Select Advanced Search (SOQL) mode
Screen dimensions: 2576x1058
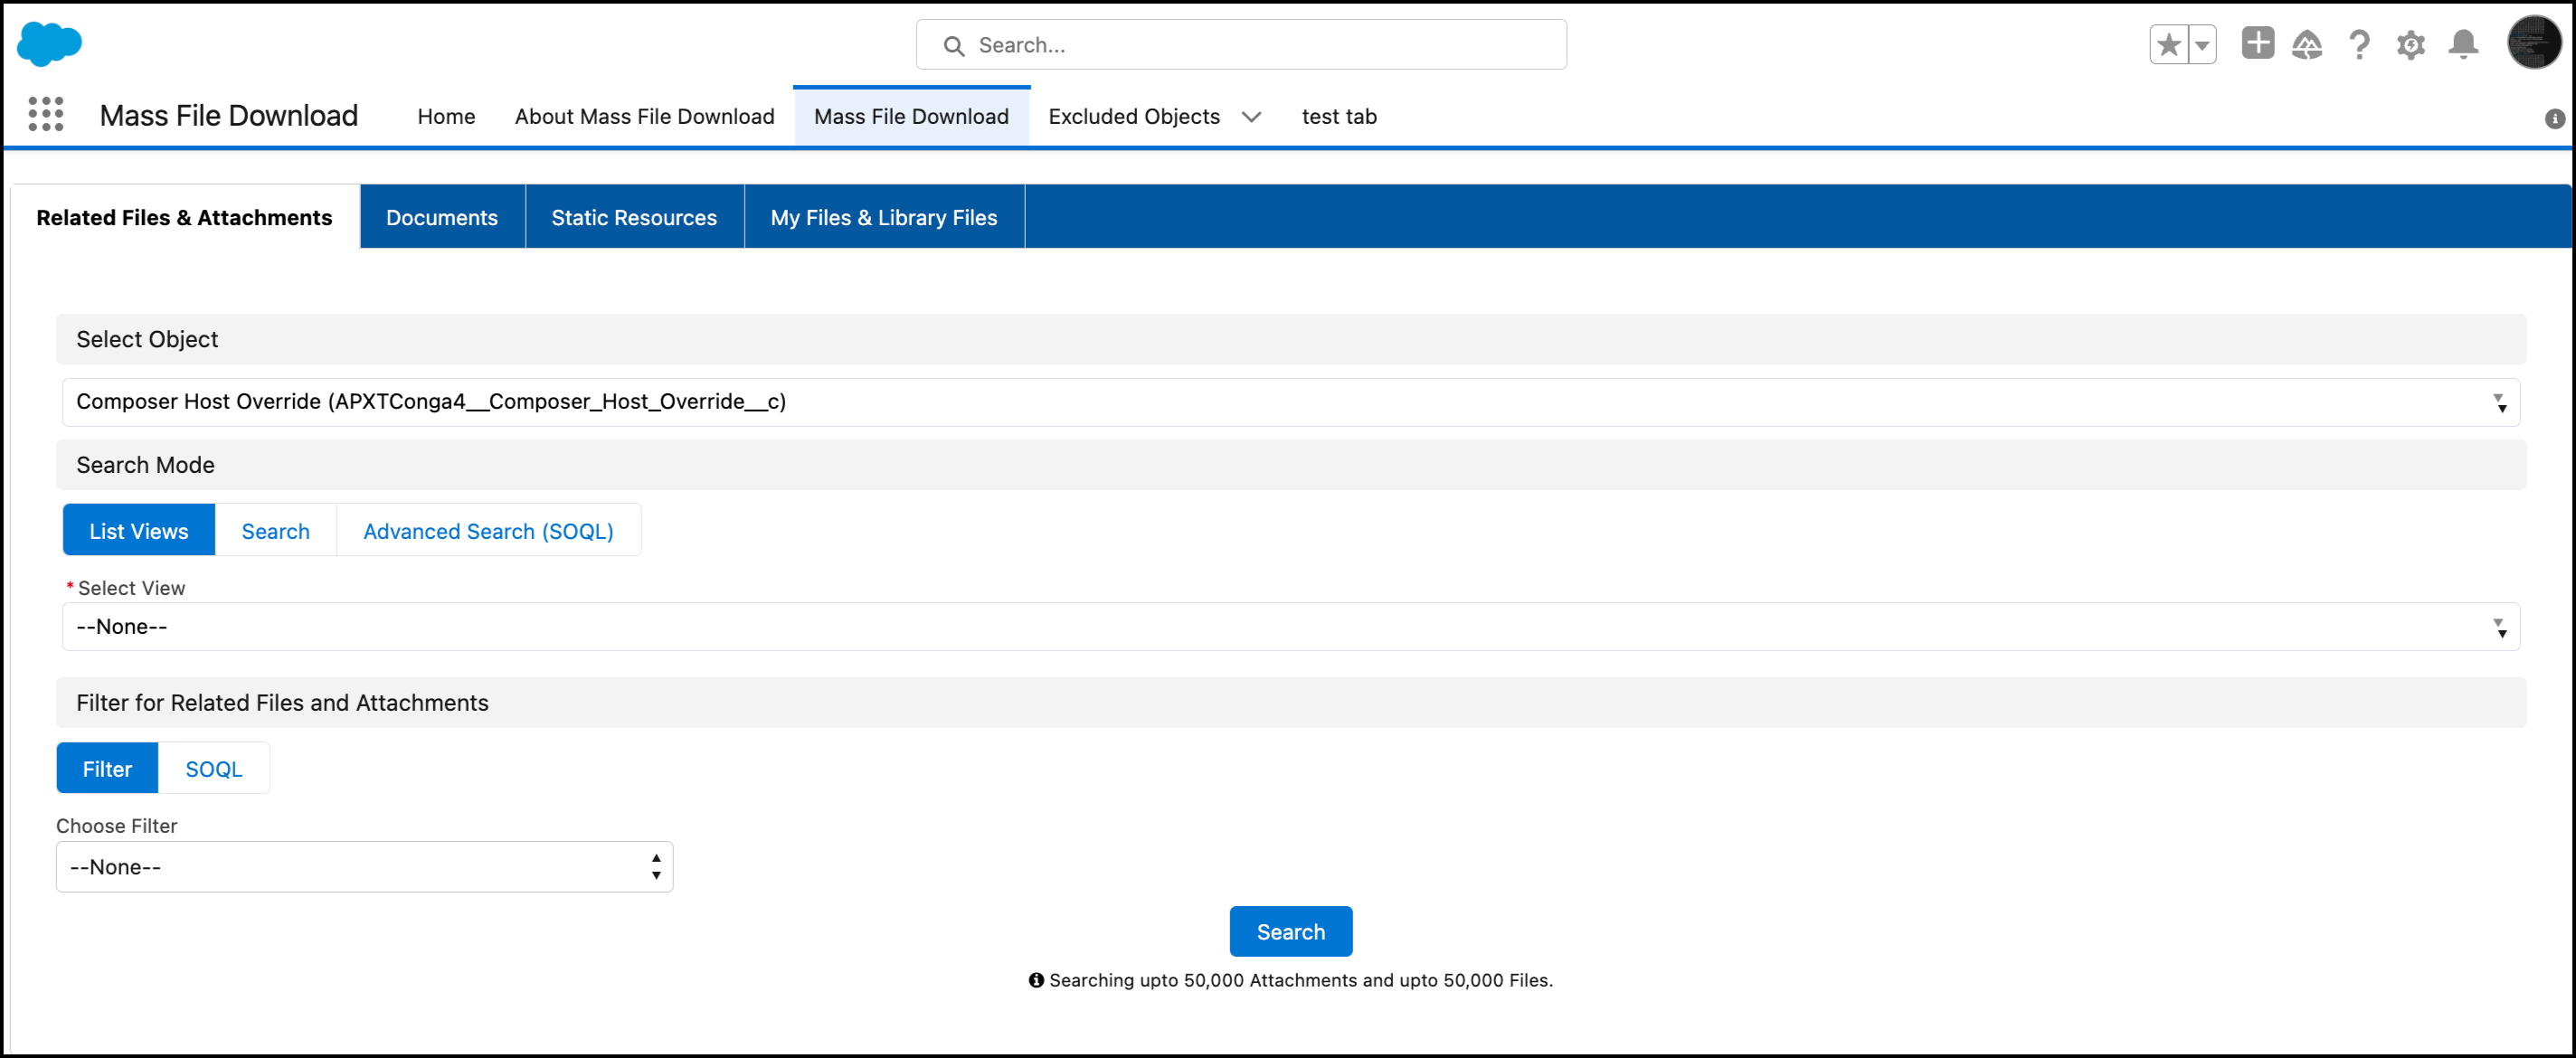[488, 531]
